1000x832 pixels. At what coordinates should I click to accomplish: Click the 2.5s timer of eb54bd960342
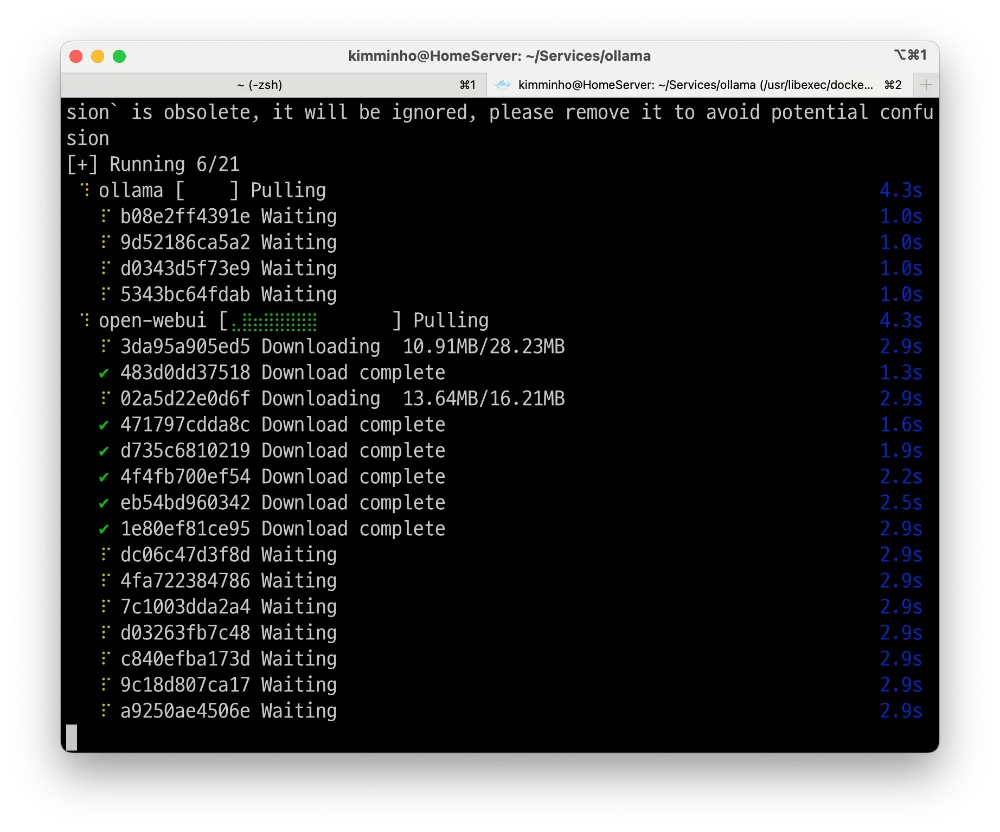(901, 503)
